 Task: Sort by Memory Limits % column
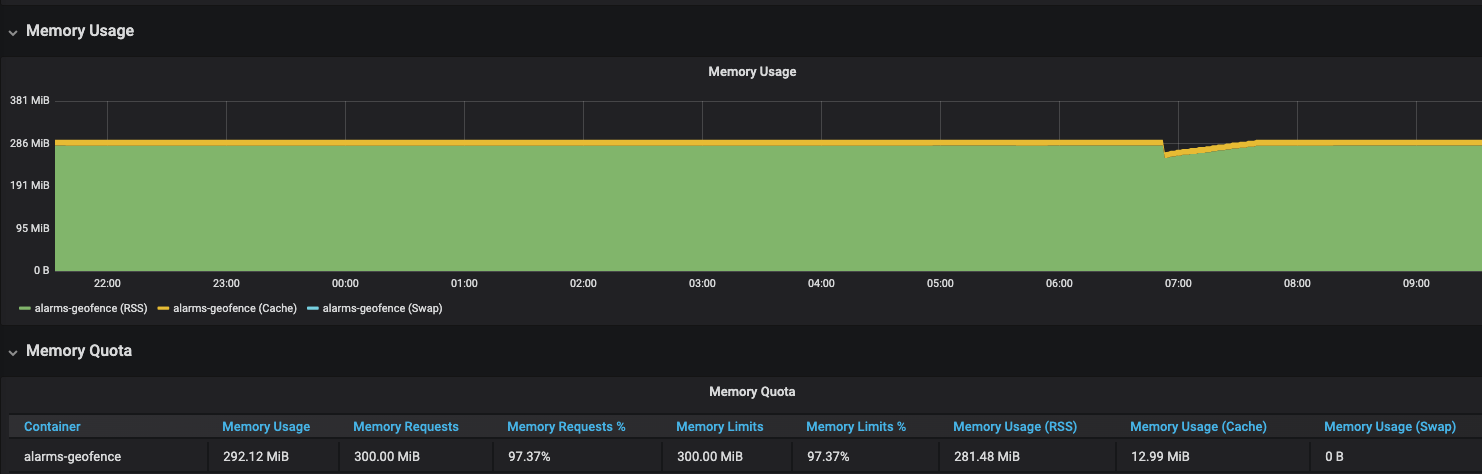coord(855,427)
